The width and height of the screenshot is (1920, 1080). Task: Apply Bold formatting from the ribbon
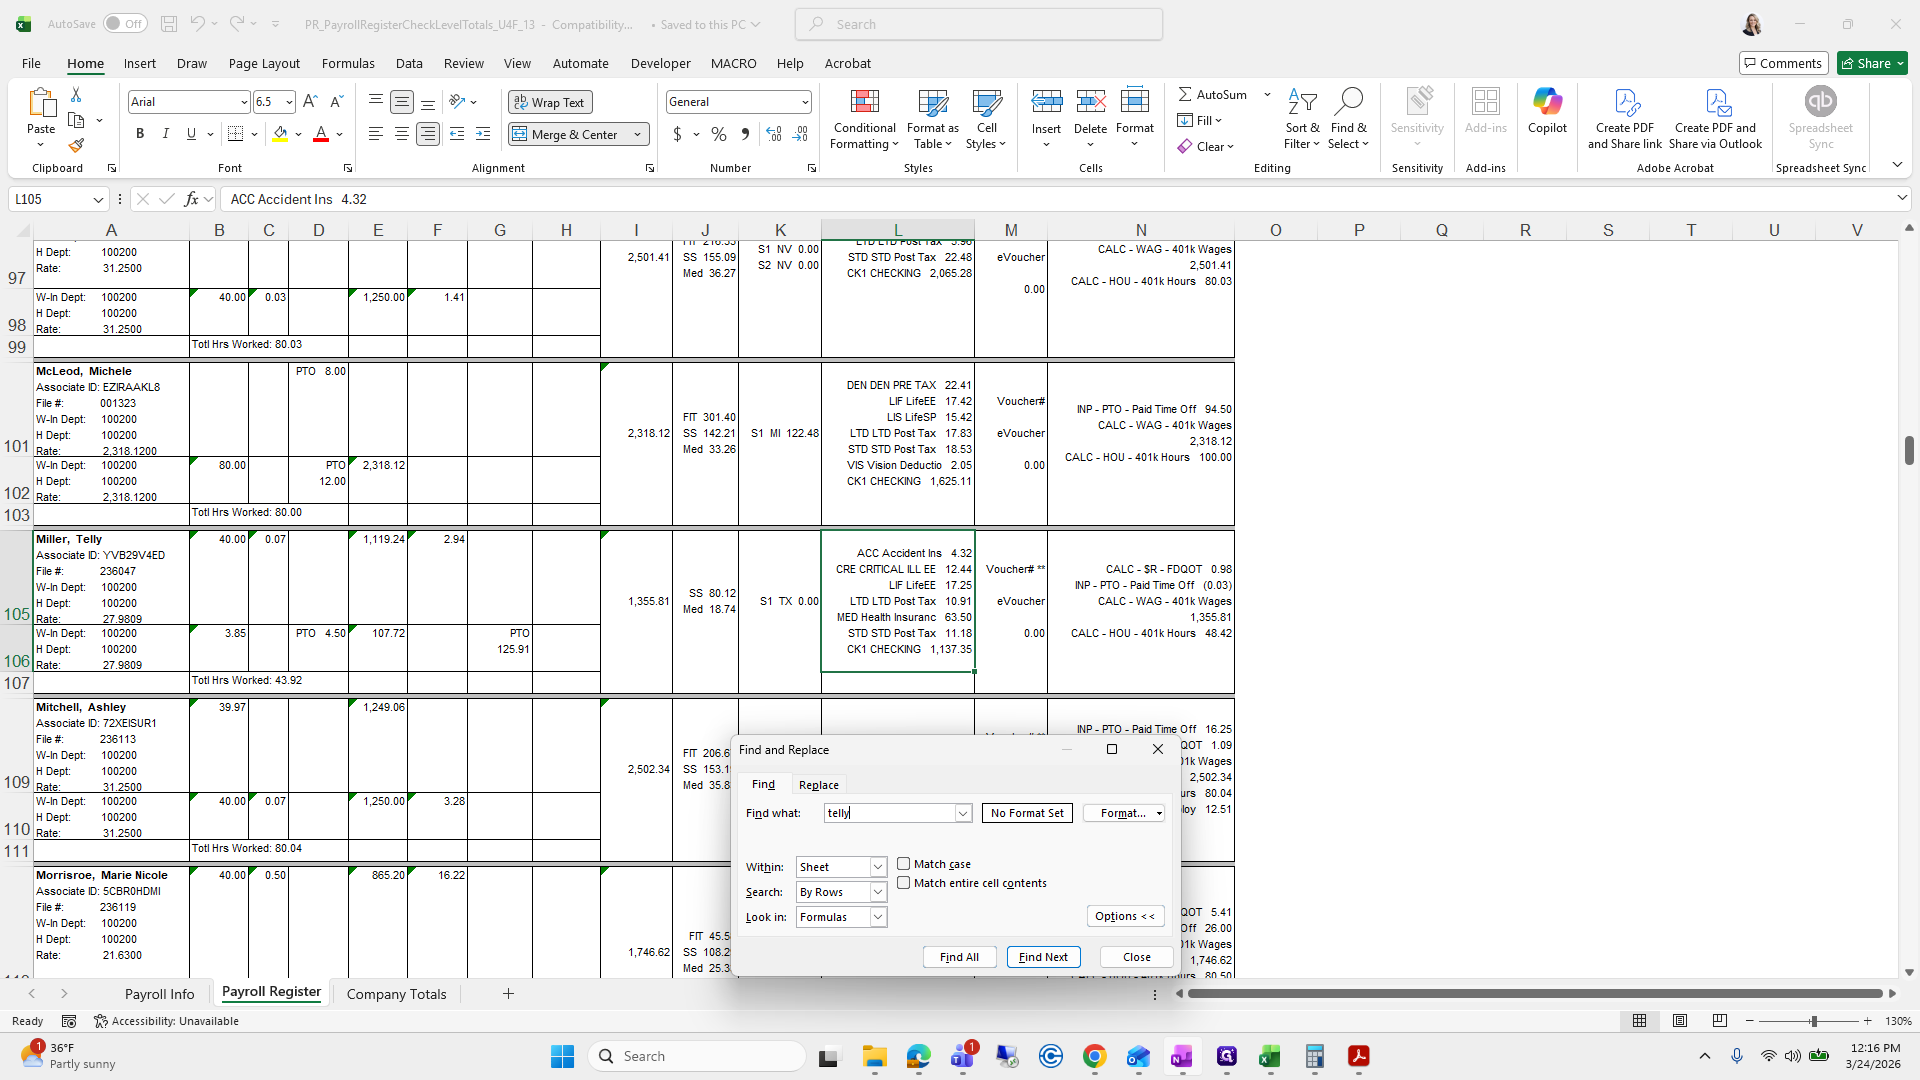pos(140,134)
